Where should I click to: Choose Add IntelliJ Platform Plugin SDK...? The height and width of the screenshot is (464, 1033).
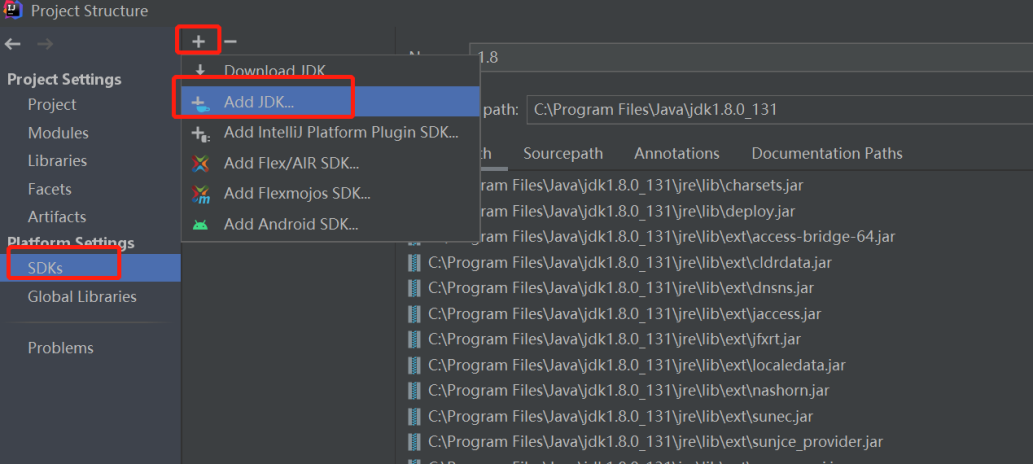(x=330, y=132)
